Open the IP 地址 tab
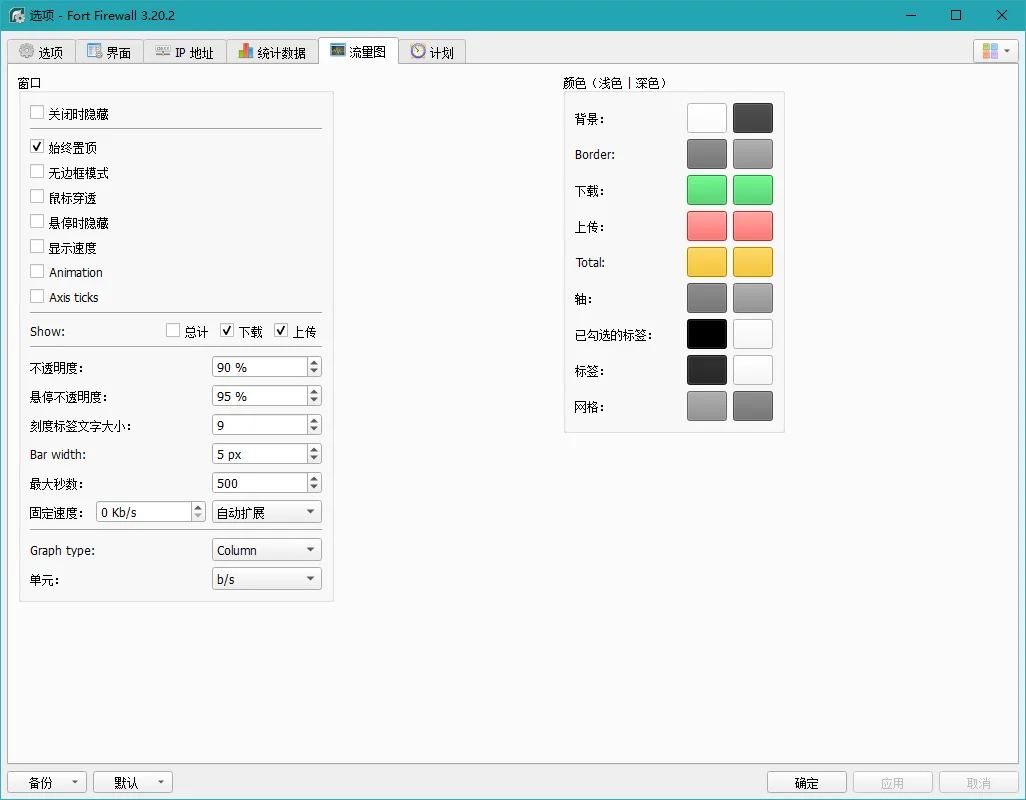 point(185,52)
